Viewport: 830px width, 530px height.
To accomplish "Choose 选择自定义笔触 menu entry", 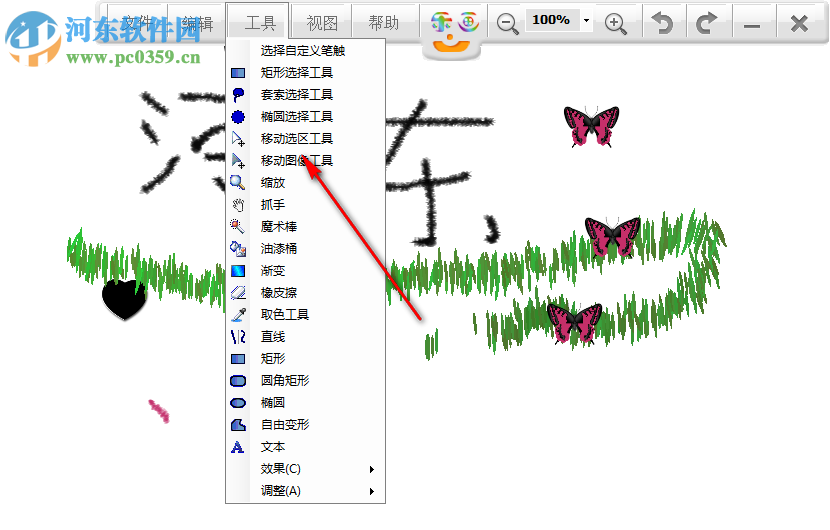I will pos(302,51).
